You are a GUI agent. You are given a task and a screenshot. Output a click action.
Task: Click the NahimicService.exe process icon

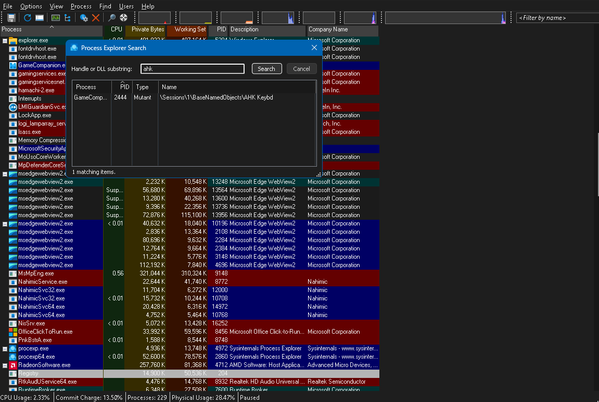13,282
